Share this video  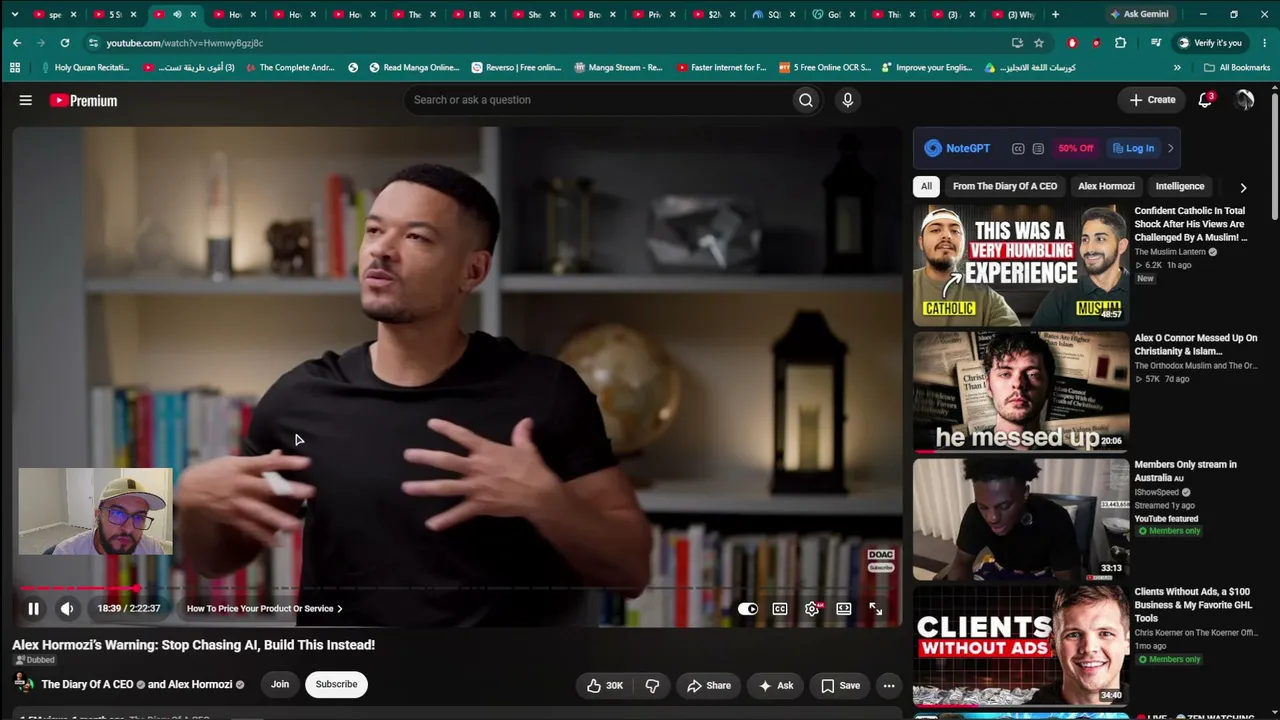pos(709,685)
